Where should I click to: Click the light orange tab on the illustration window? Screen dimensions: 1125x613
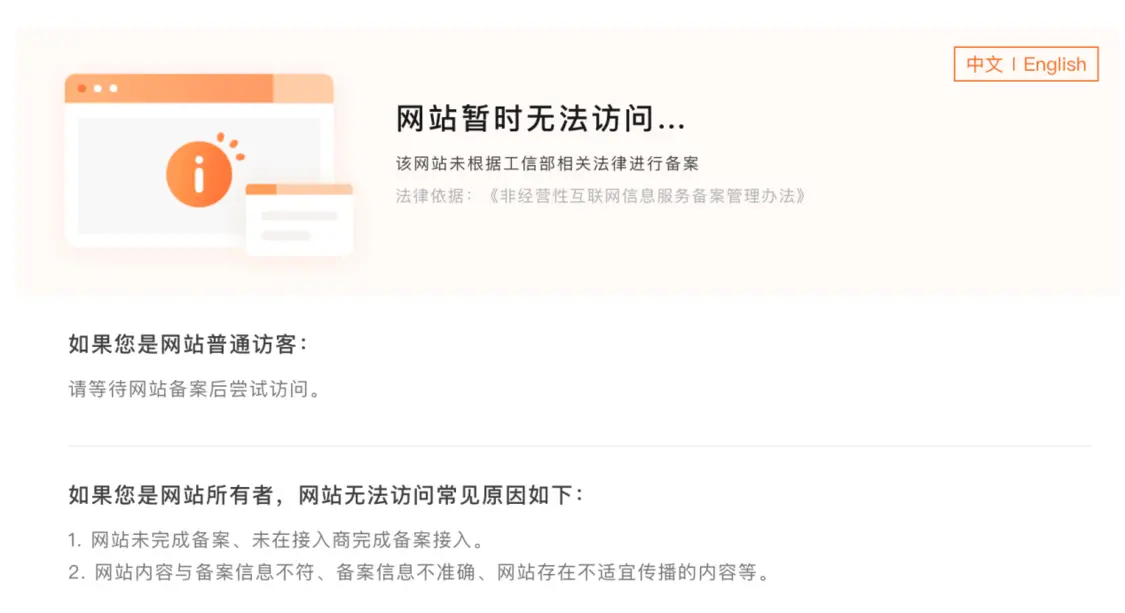tap(303, 88)
